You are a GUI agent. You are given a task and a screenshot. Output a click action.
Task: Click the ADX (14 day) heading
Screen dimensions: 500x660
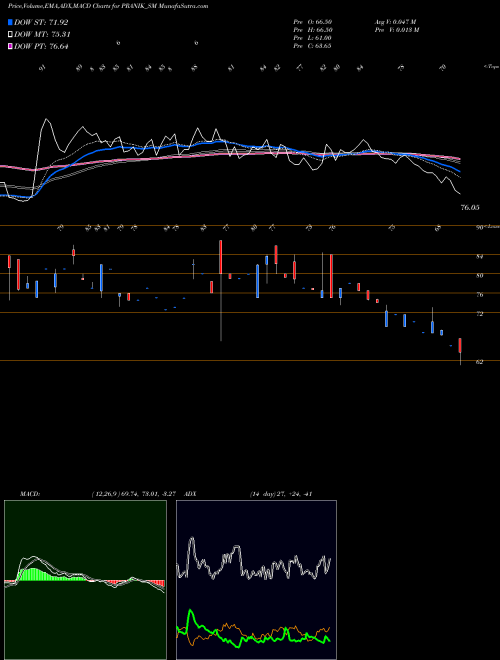click(x=248, y=494)
